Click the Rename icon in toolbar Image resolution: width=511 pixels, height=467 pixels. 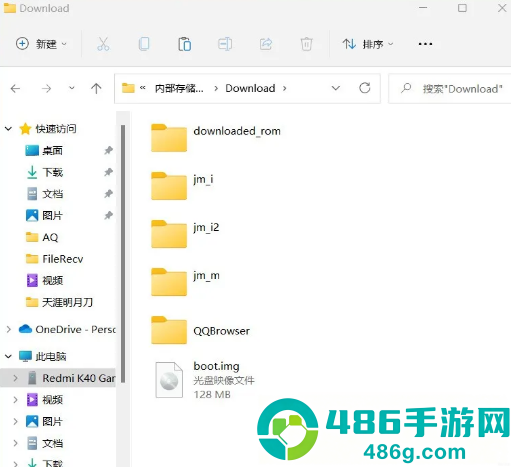pyautogui.click(x=225, y=44)
